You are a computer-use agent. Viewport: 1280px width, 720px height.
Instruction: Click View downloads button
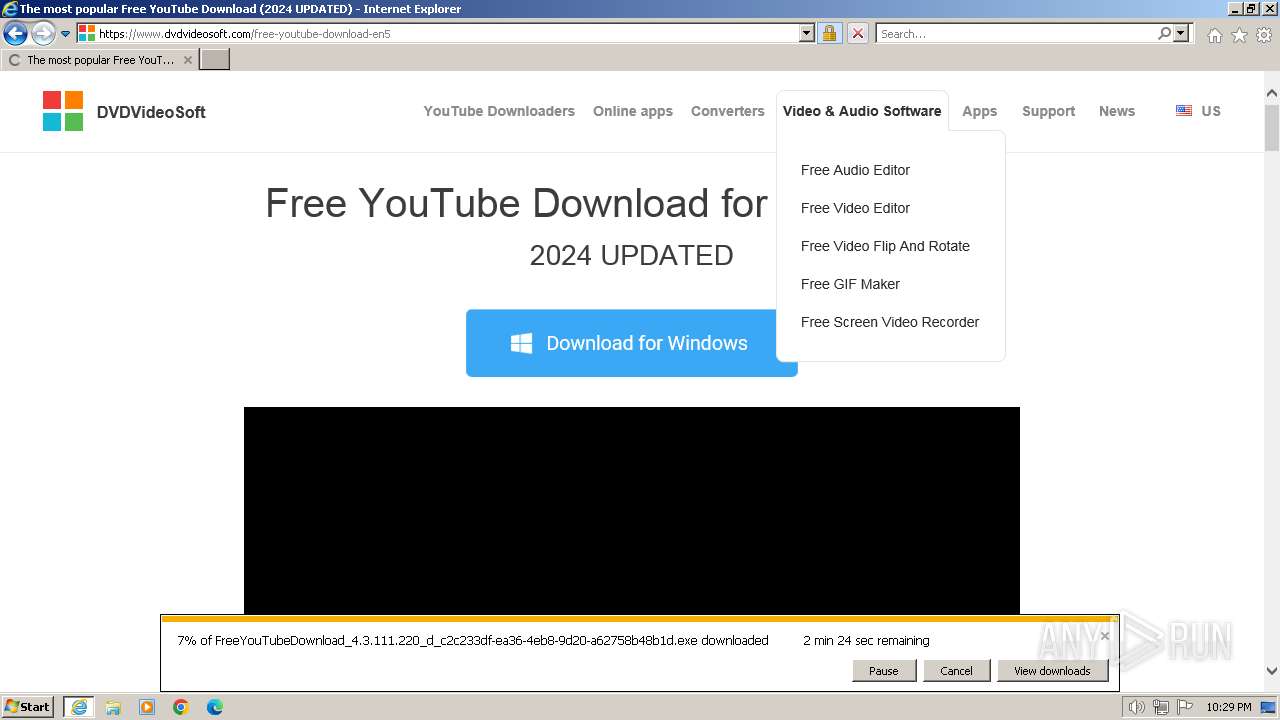coord(1052,671)
